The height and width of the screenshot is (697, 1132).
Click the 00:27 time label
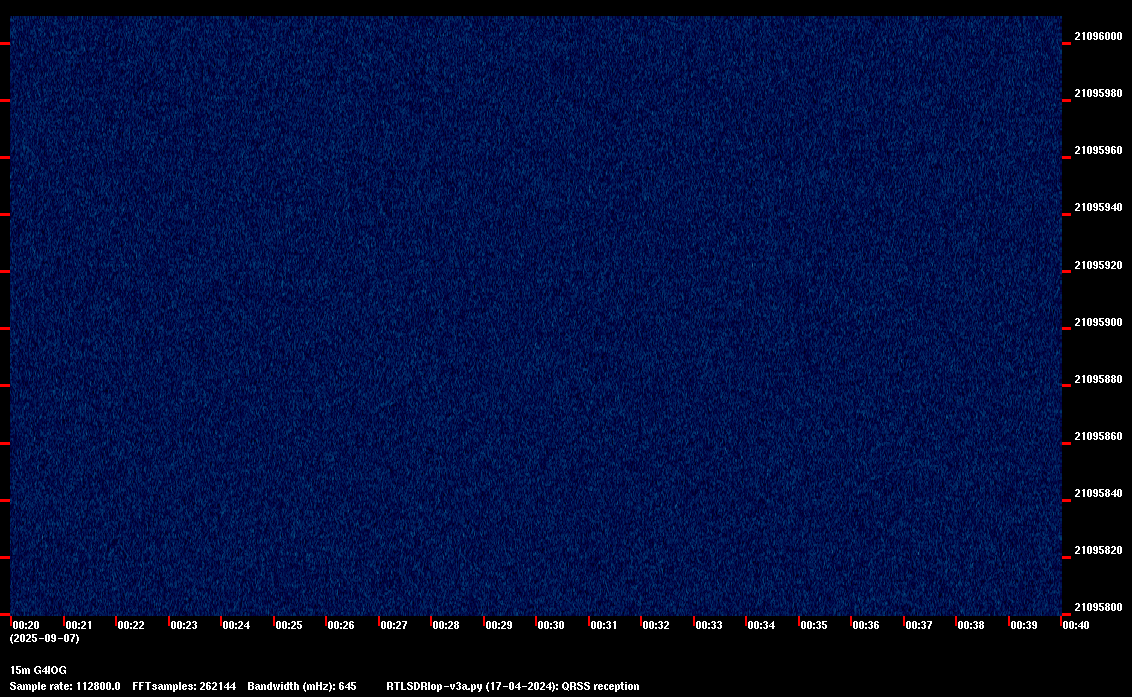(x=393, y=625)
